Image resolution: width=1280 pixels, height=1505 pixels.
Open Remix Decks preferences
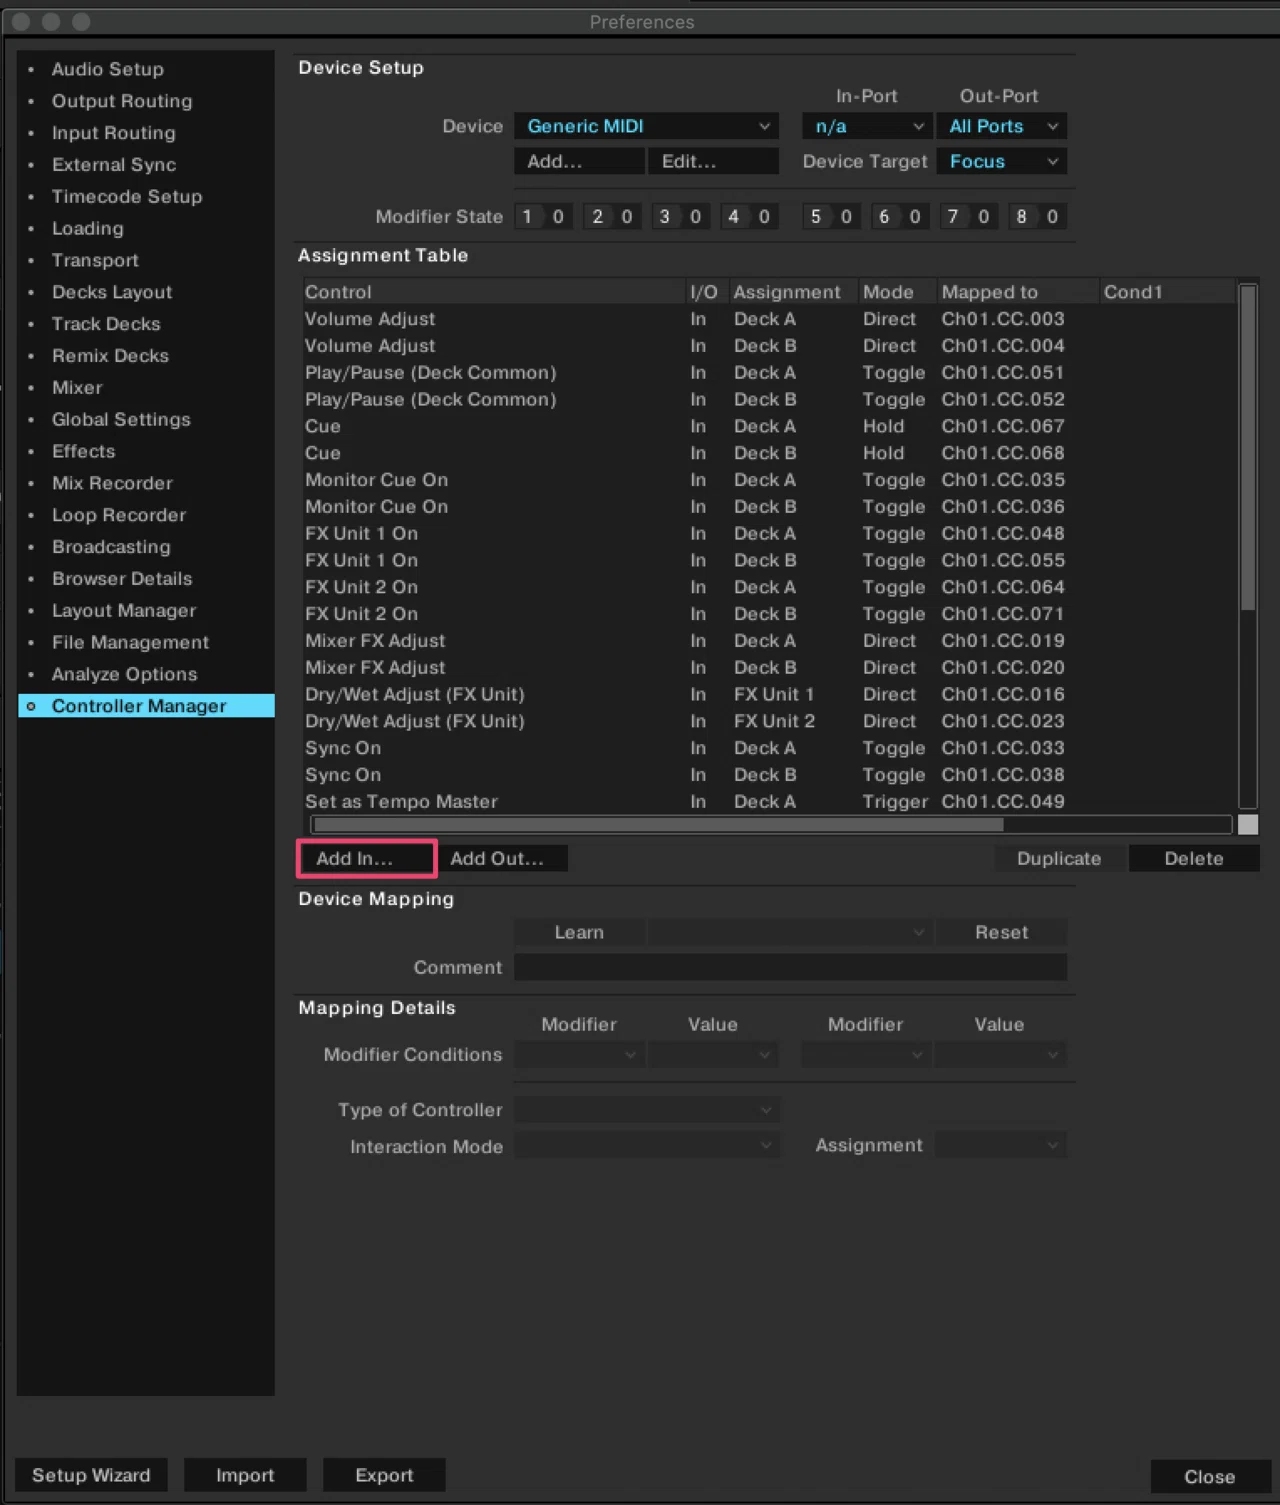(x=110, y=356)
